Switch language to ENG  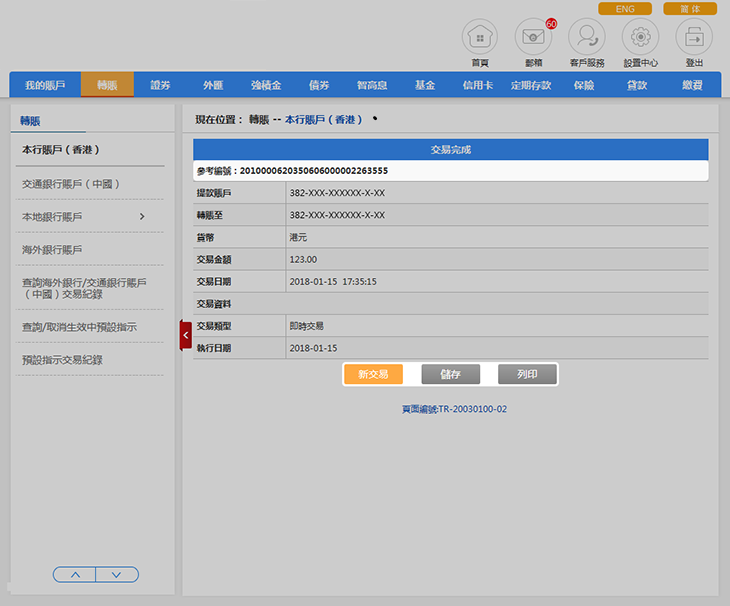coord(625,8)
